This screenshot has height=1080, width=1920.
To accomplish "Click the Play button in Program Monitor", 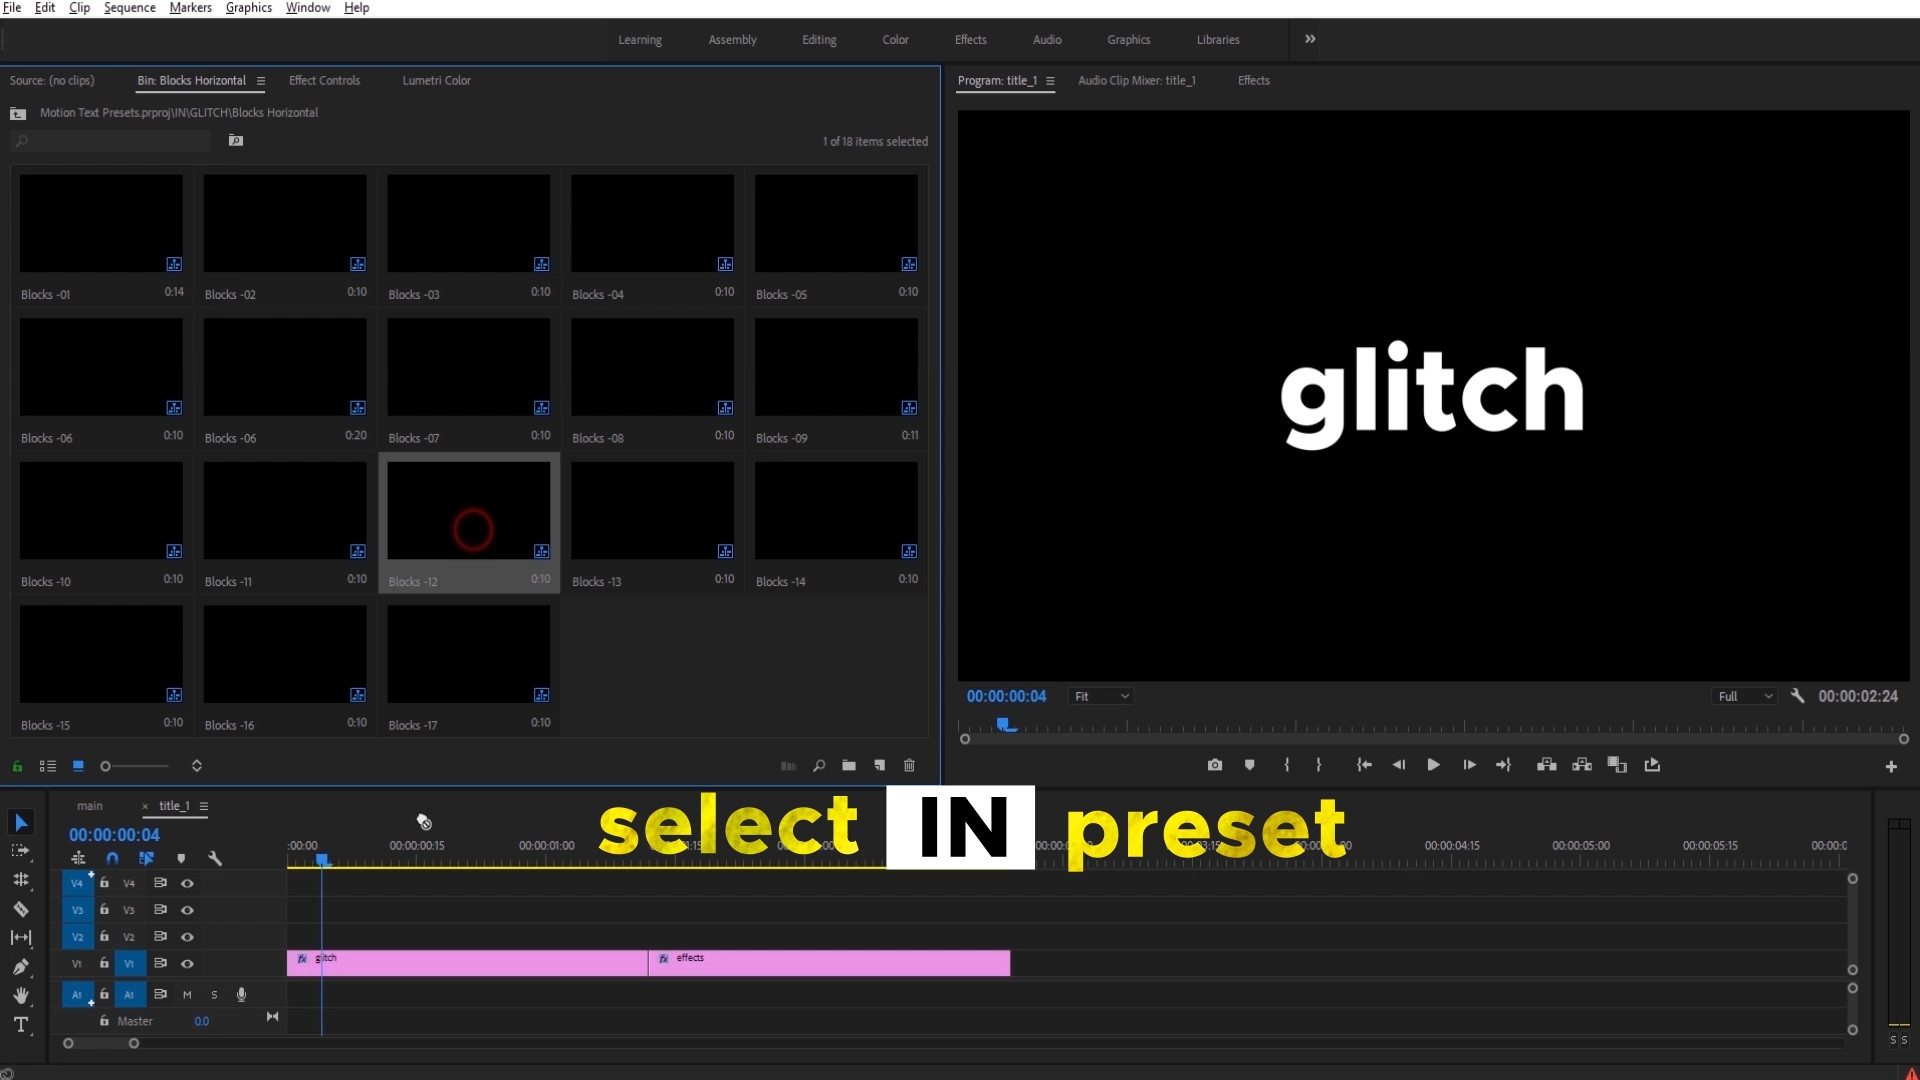I will [x=1433, y=765].
